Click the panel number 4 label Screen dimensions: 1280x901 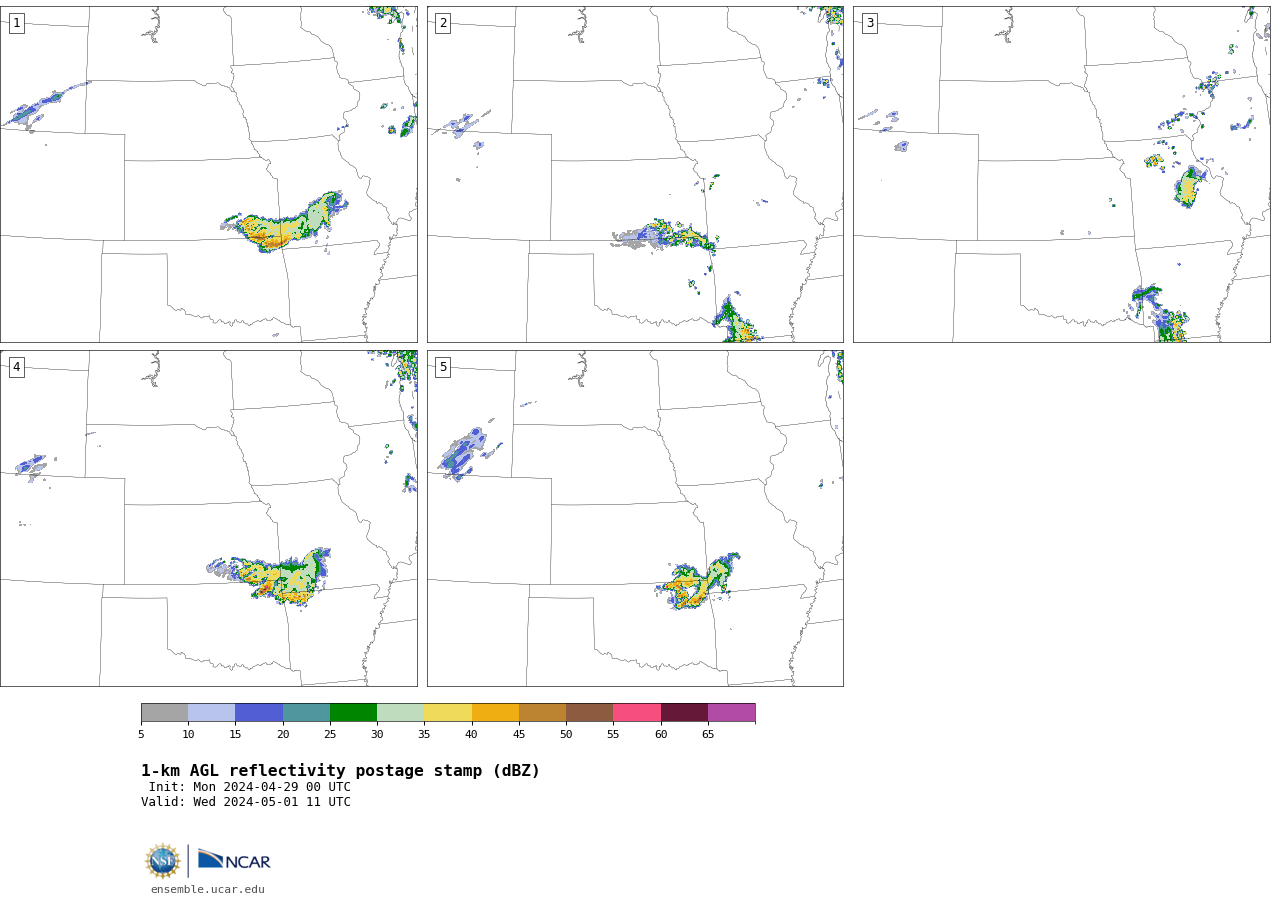(16, 367)
